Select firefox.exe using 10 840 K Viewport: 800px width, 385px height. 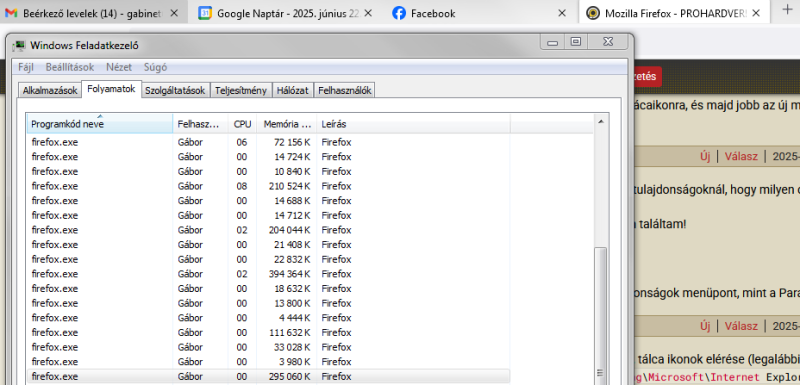(x=268, y=171)
